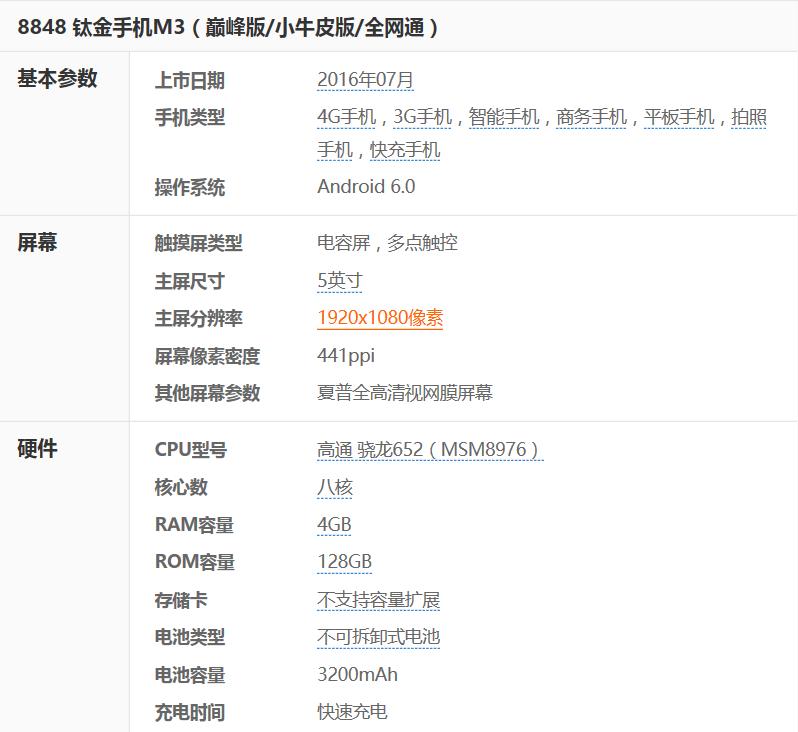Click the 夏普全高清视网膜屏幕 value

click(x=405, y=392)
